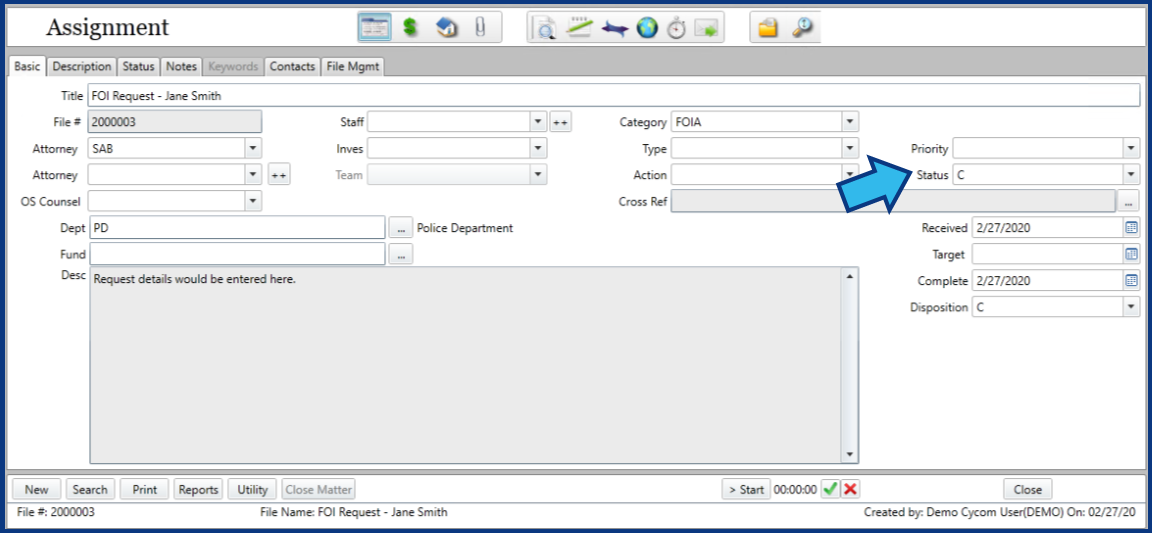Switch to the Basic tab
The height and width of the screenshot is (534, 1153).
click(27, 66)
